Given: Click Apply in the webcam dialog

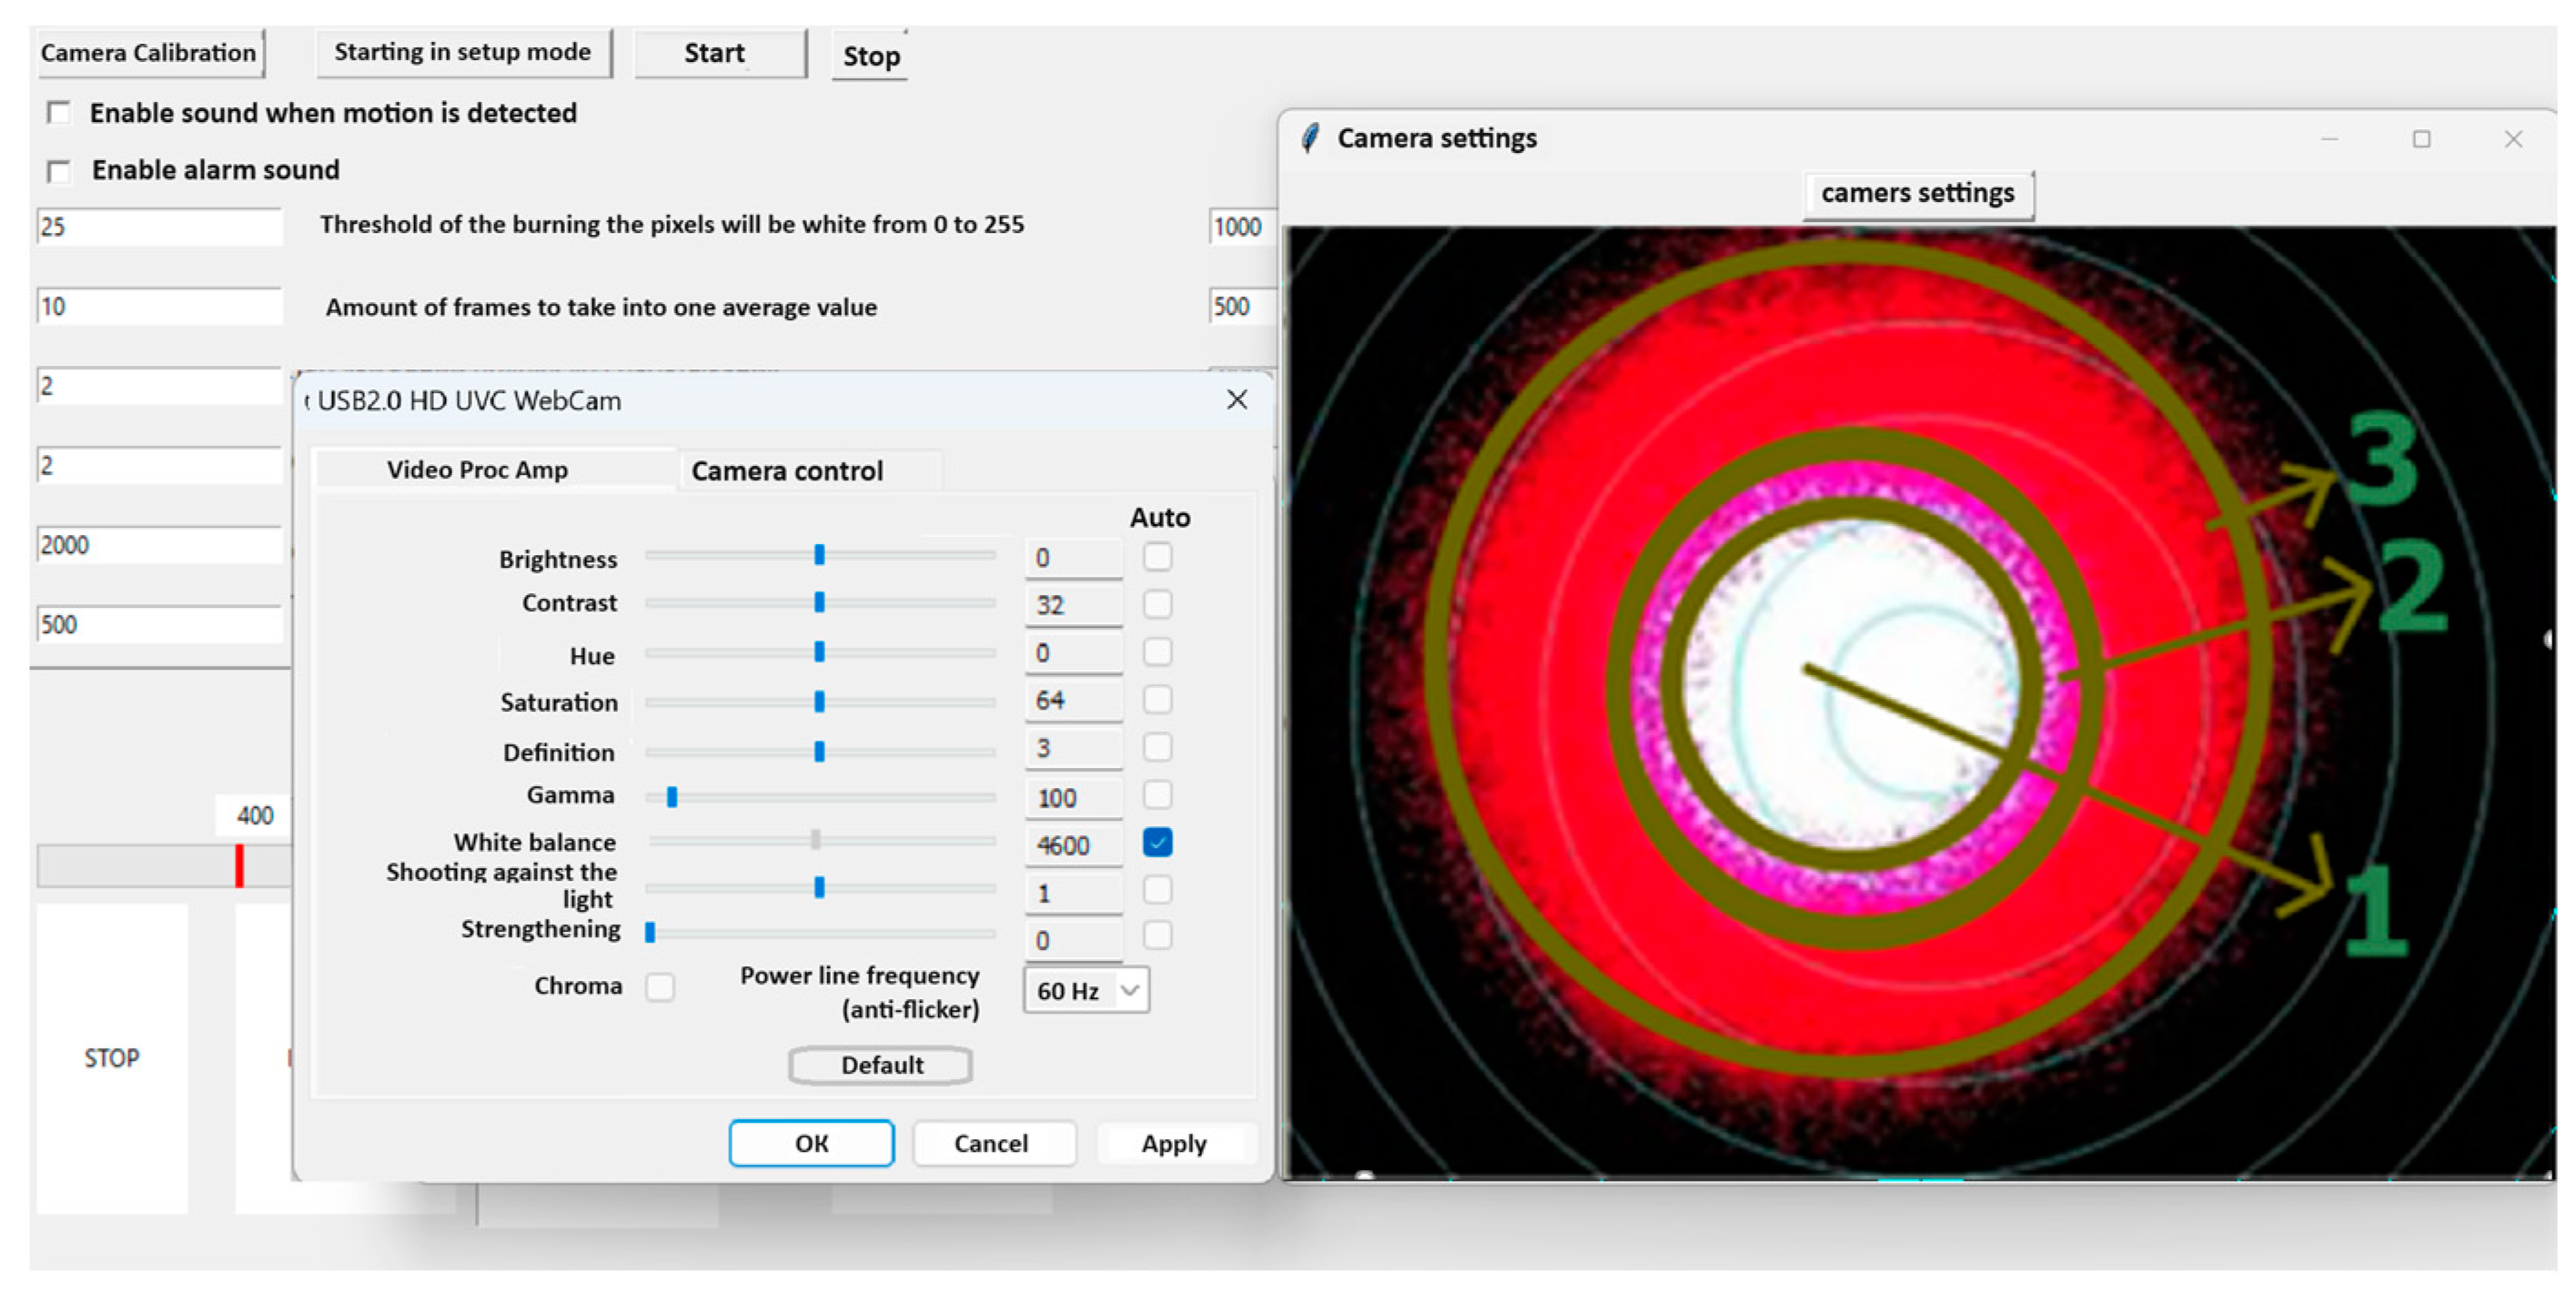Looking at the screenshot, I should coord(1174,1143).
